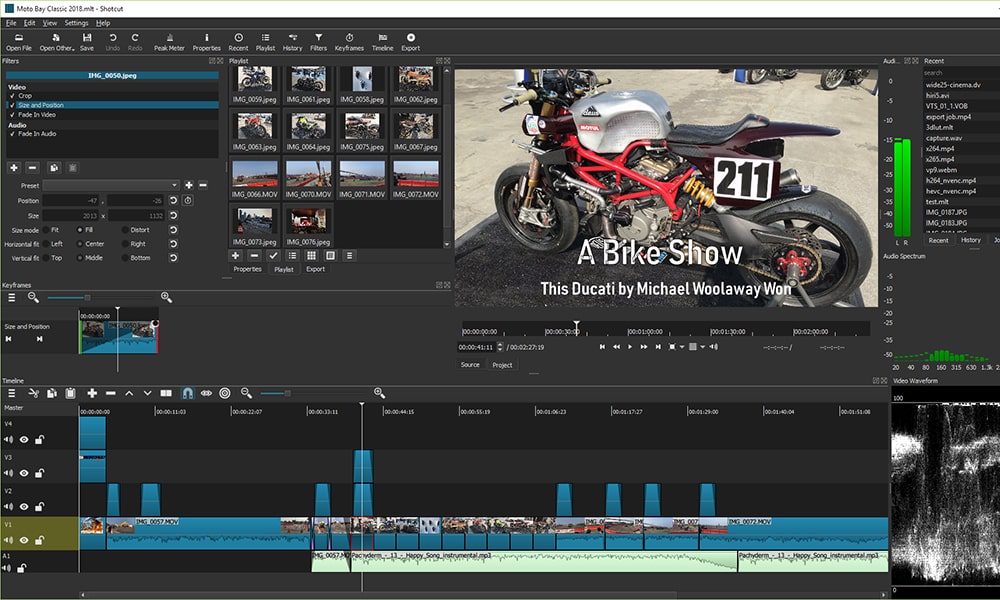Screen dimensions: 1000x600
Task: Click the timeline Ripple Delete minus icon
Action: (x=110, y=393)
